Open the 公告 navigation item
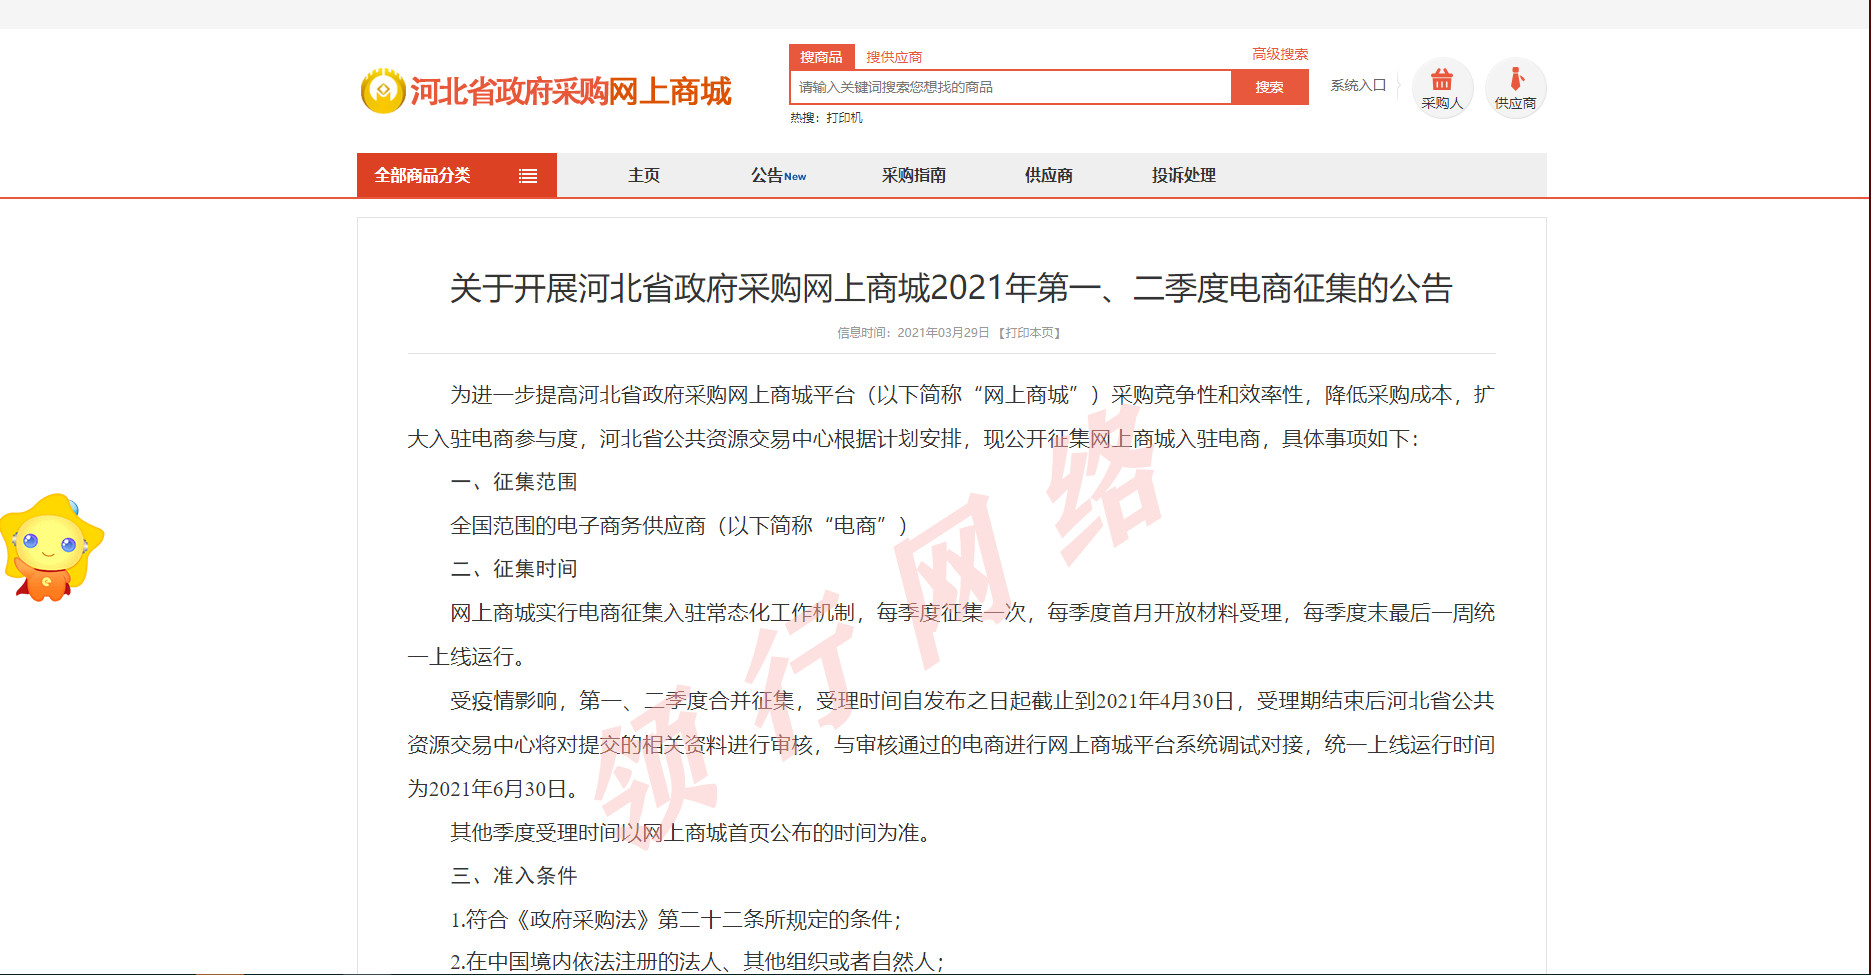 pyautogui.click(x=778, y=175)
